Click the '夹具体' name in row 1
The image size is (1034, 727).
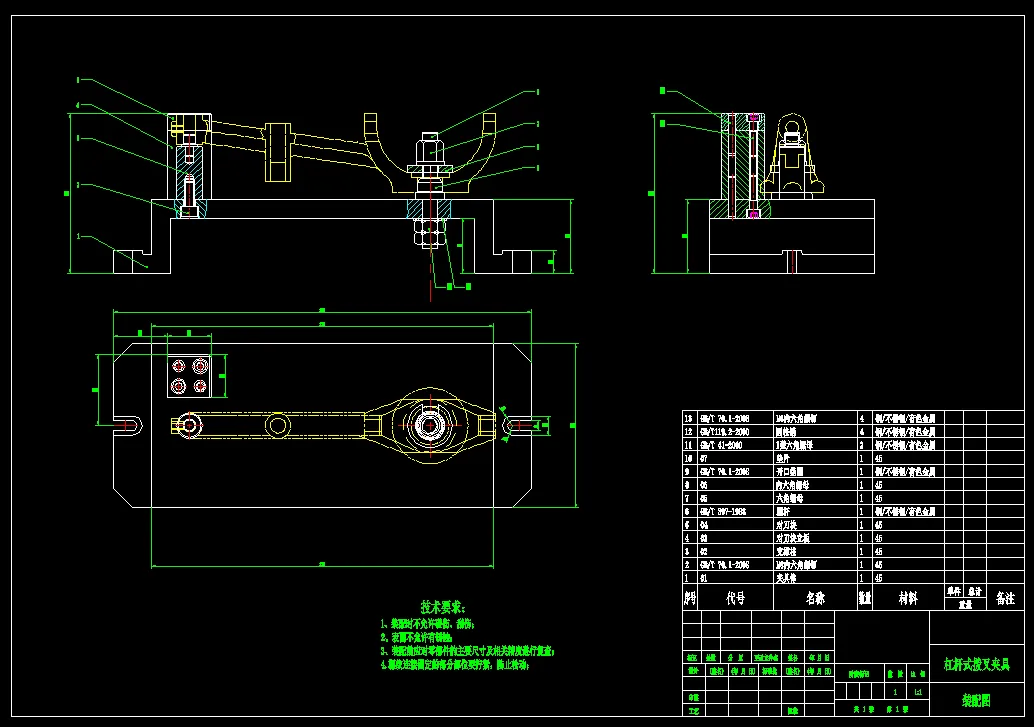point(786,578)
